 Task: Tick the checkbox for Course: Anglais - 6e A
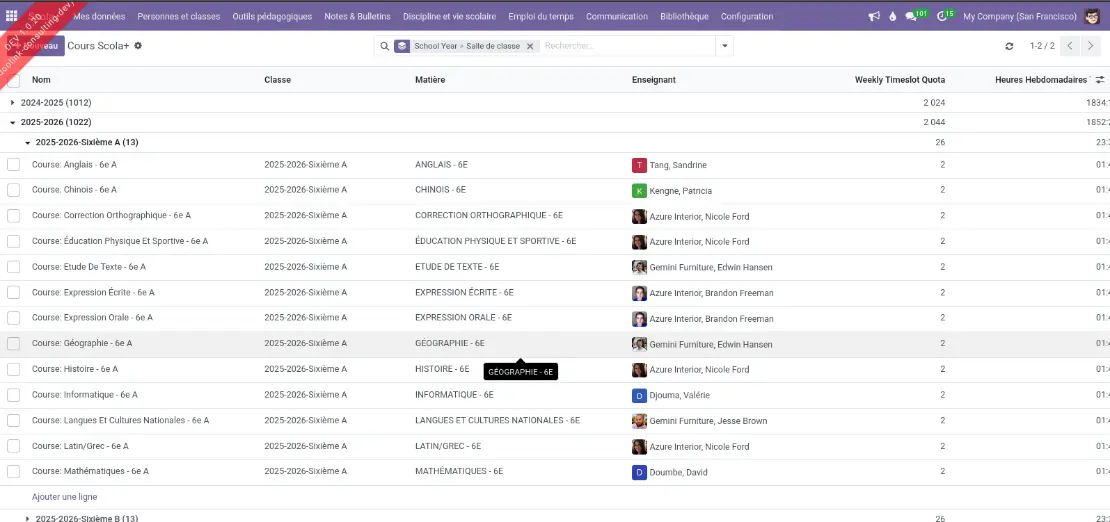click(13, 165)
